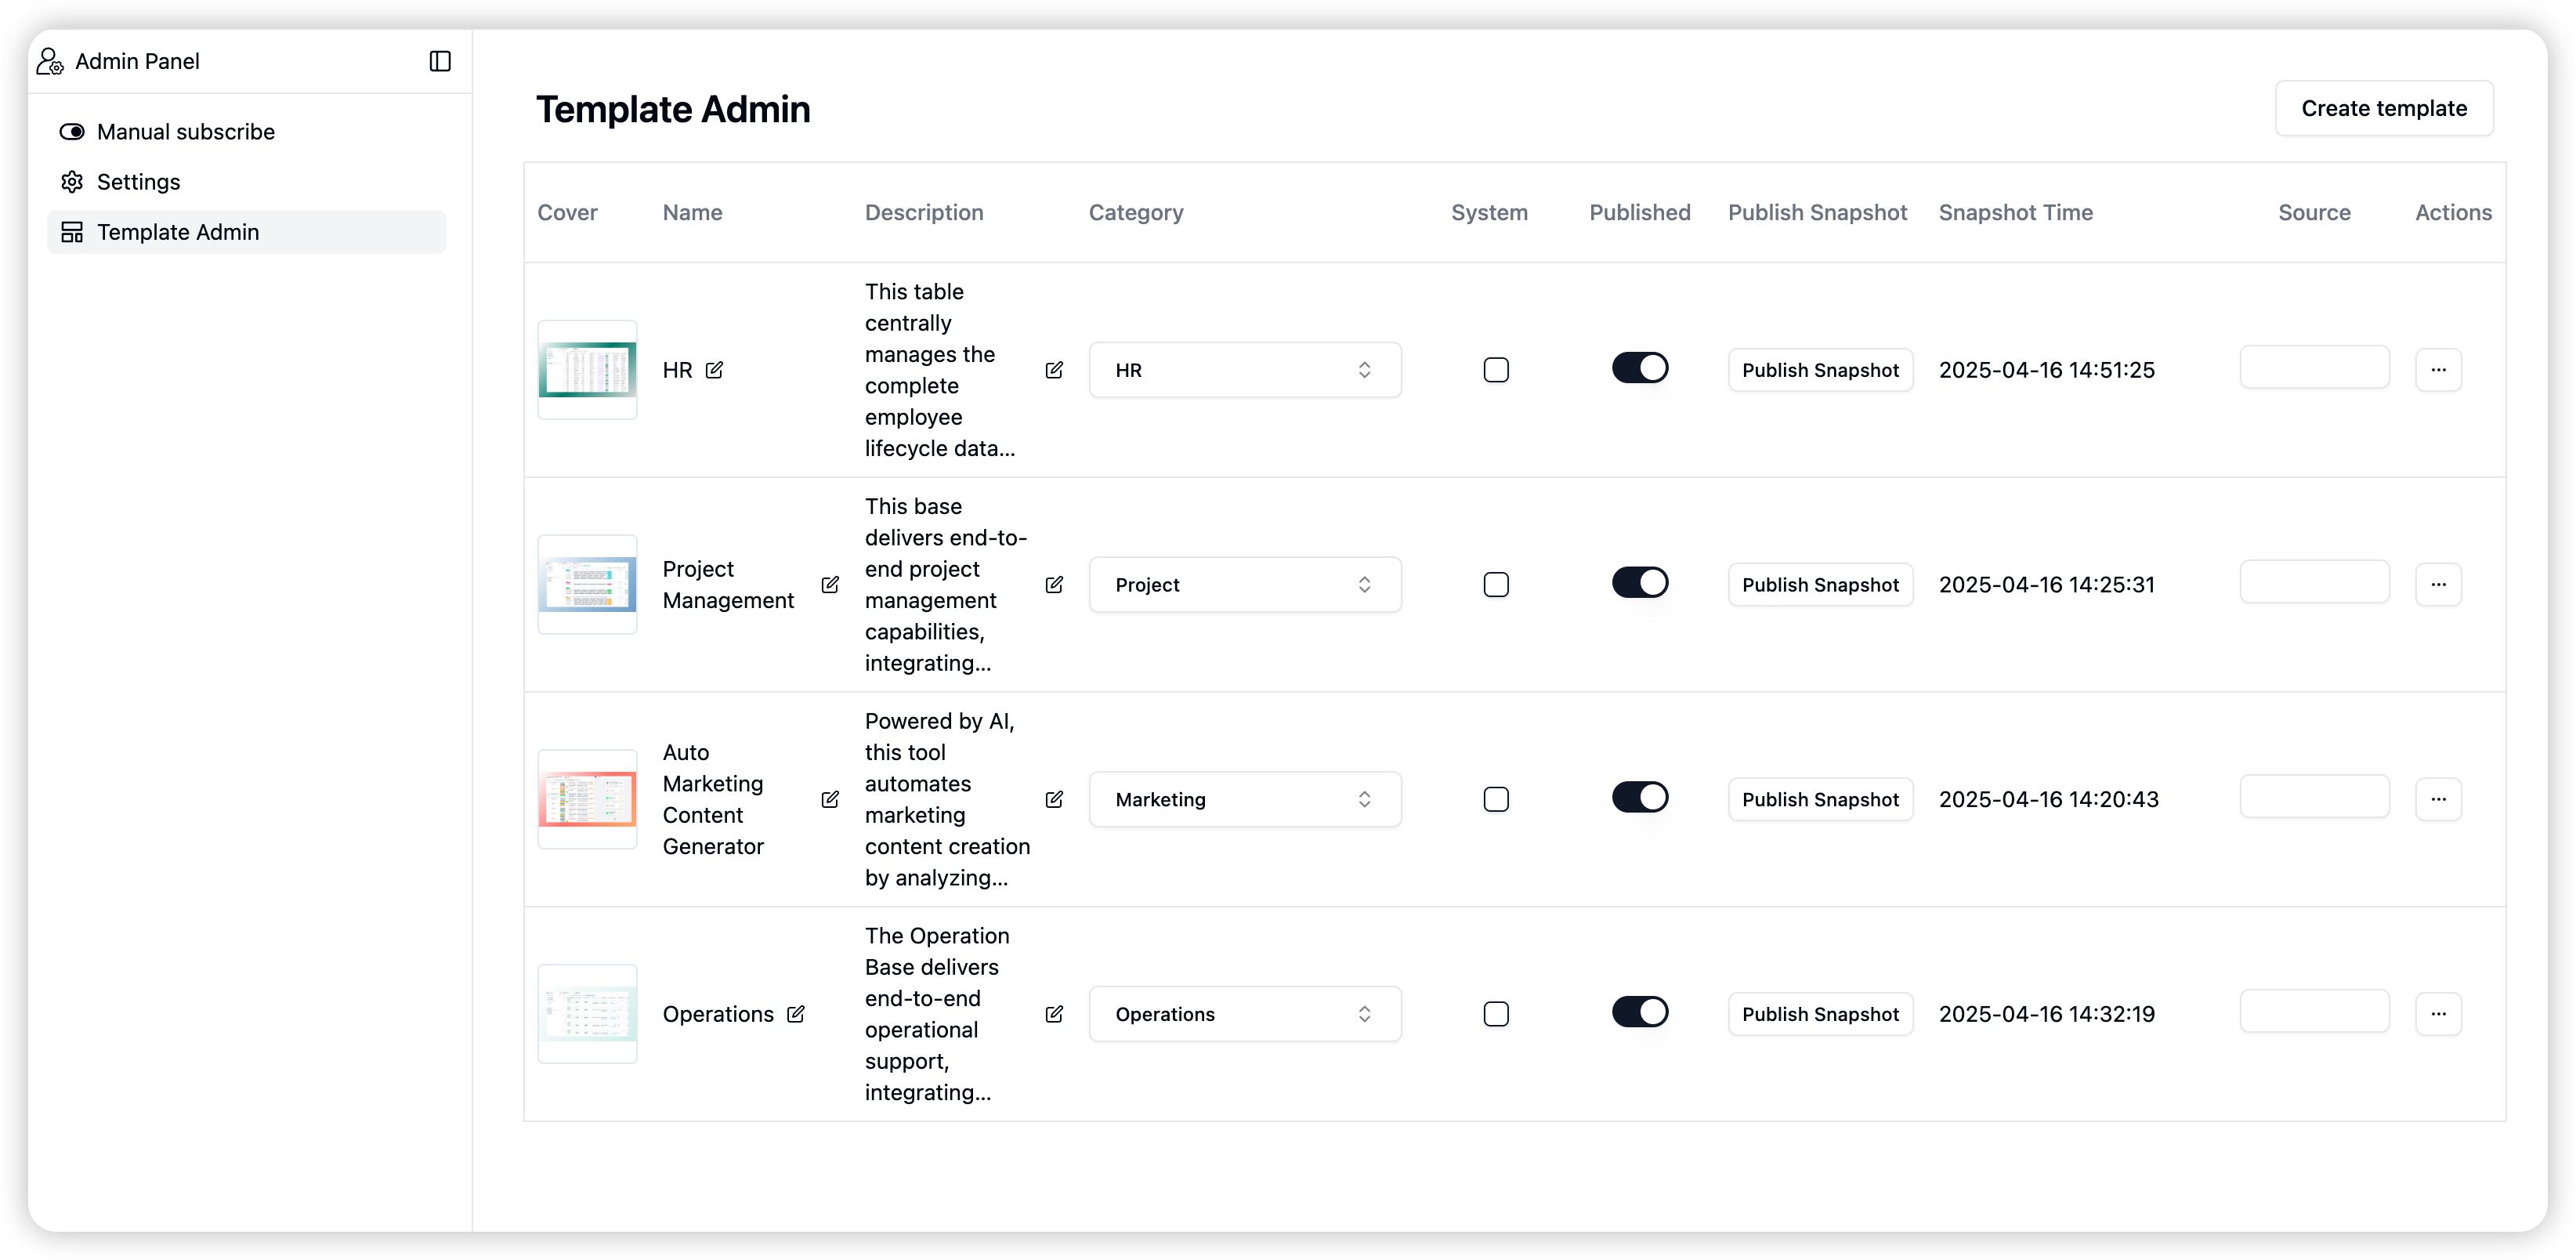Edit Project Management name pencil icon
The width and height of the screenshot is (2576, 1260).
pyautogui.click(x=830, y=584)
